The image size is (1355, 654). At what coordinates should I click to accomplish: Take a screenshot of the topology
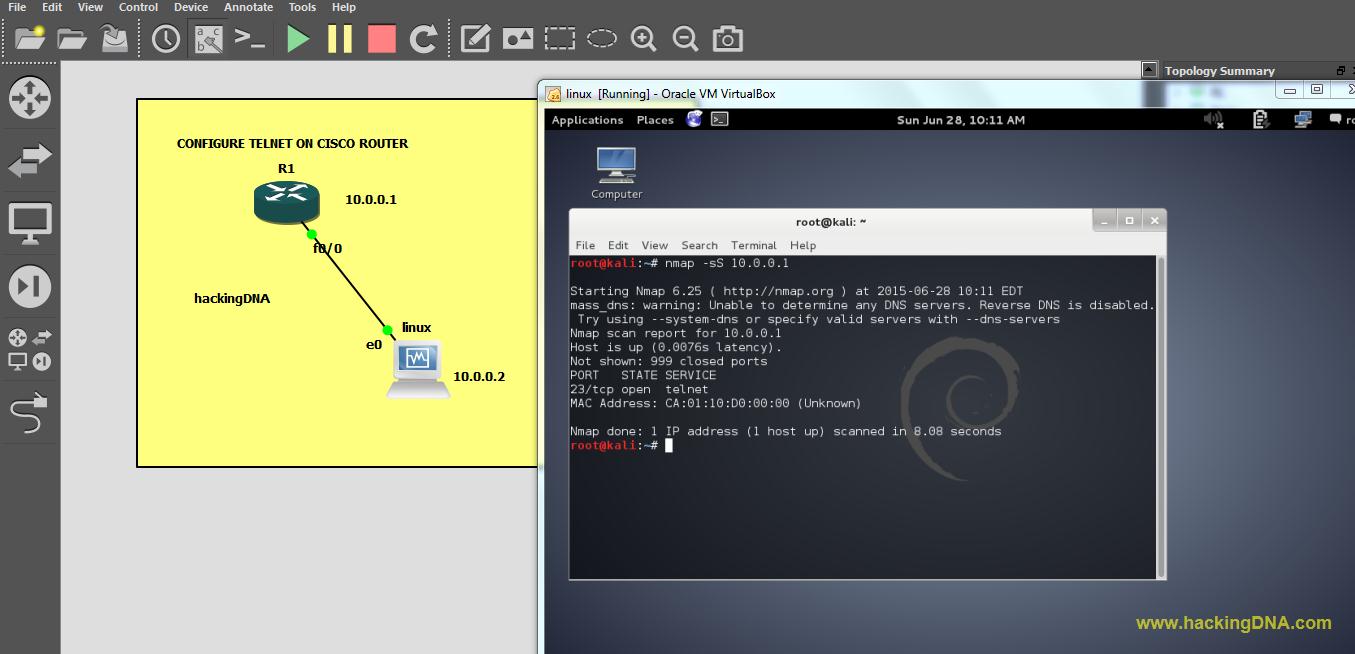pyautogui.click(x=727, y=38)
